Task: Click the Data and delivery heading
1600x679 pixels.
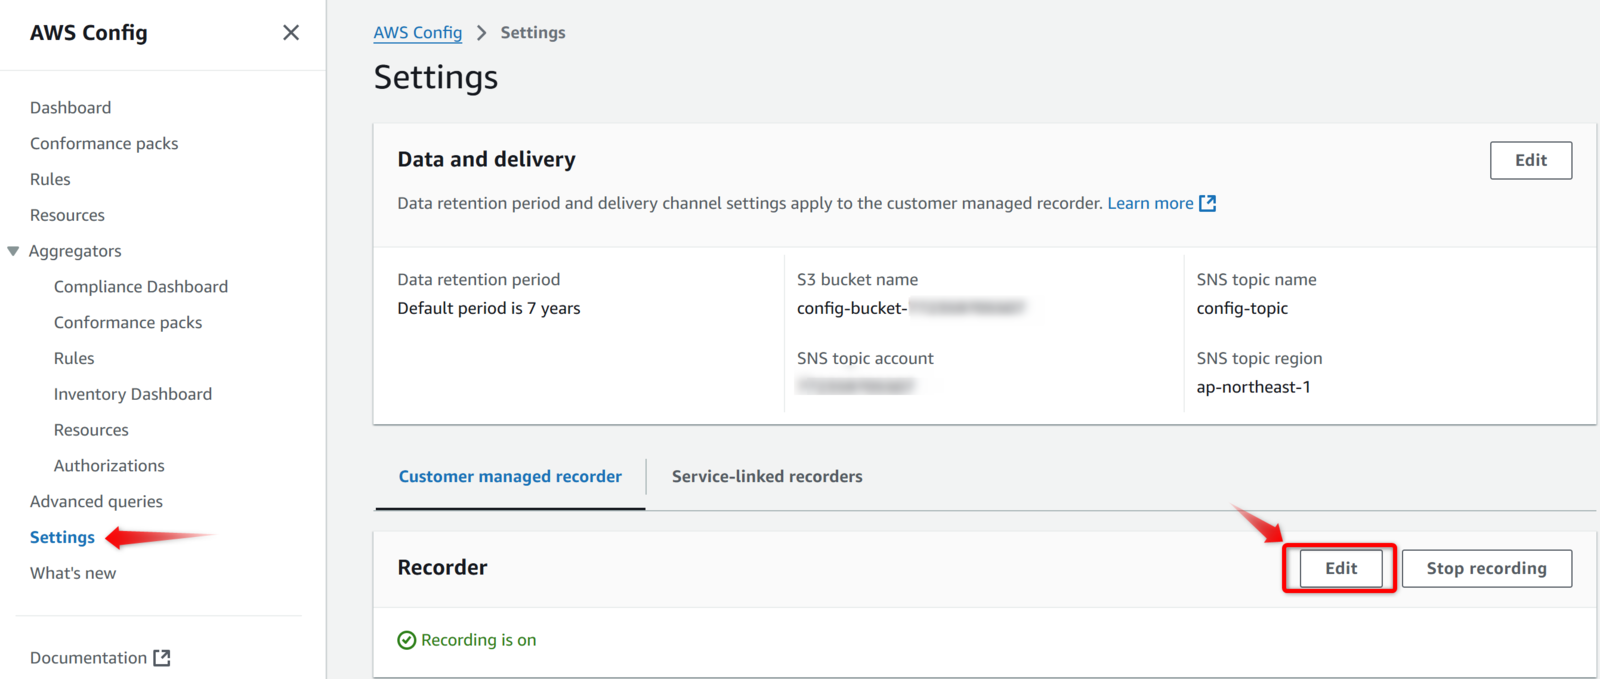Action: 486,159
